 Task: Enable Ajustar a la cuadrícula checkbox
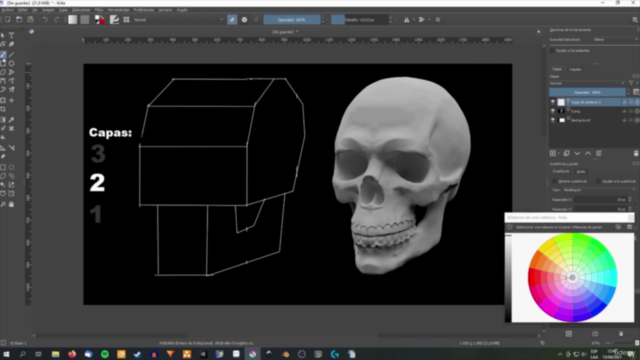point(598,181)
